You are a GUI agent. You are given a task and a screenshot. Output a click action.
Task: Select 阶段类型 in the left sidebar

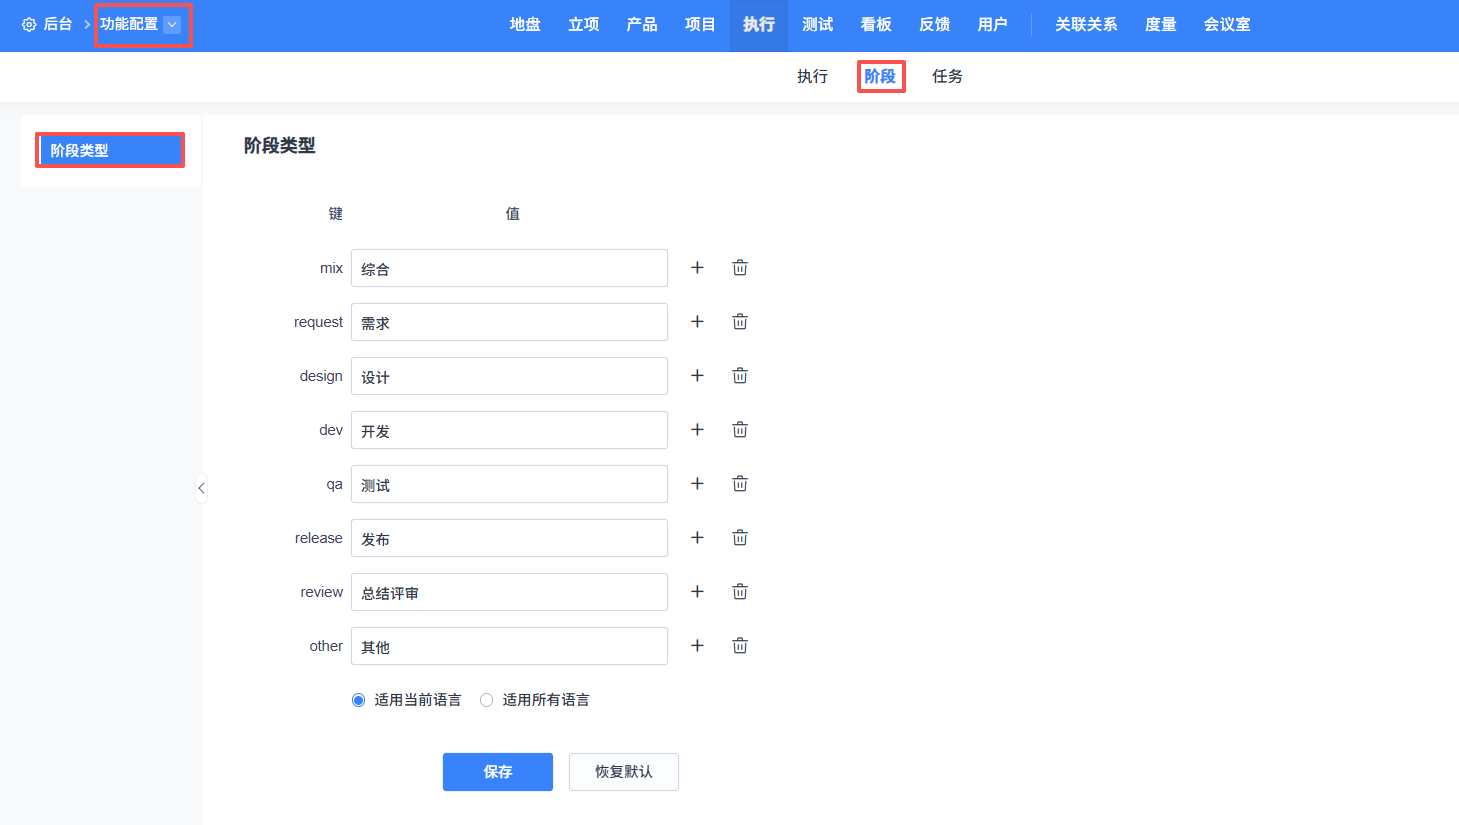point(110,151)
